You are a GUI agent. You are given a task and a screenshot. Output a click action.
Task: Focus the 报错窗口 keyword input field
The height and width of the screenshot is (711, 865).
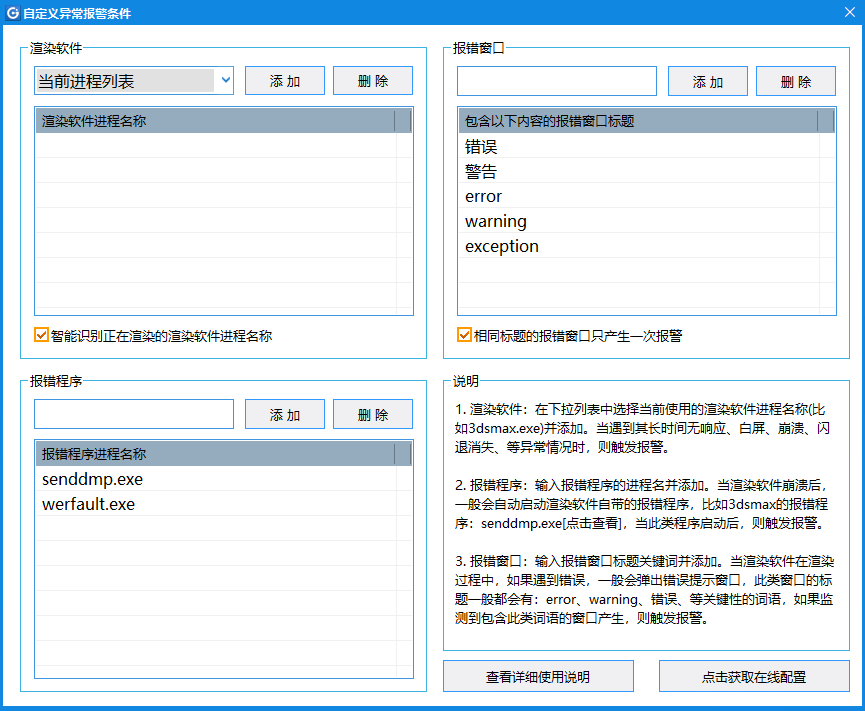557,81
